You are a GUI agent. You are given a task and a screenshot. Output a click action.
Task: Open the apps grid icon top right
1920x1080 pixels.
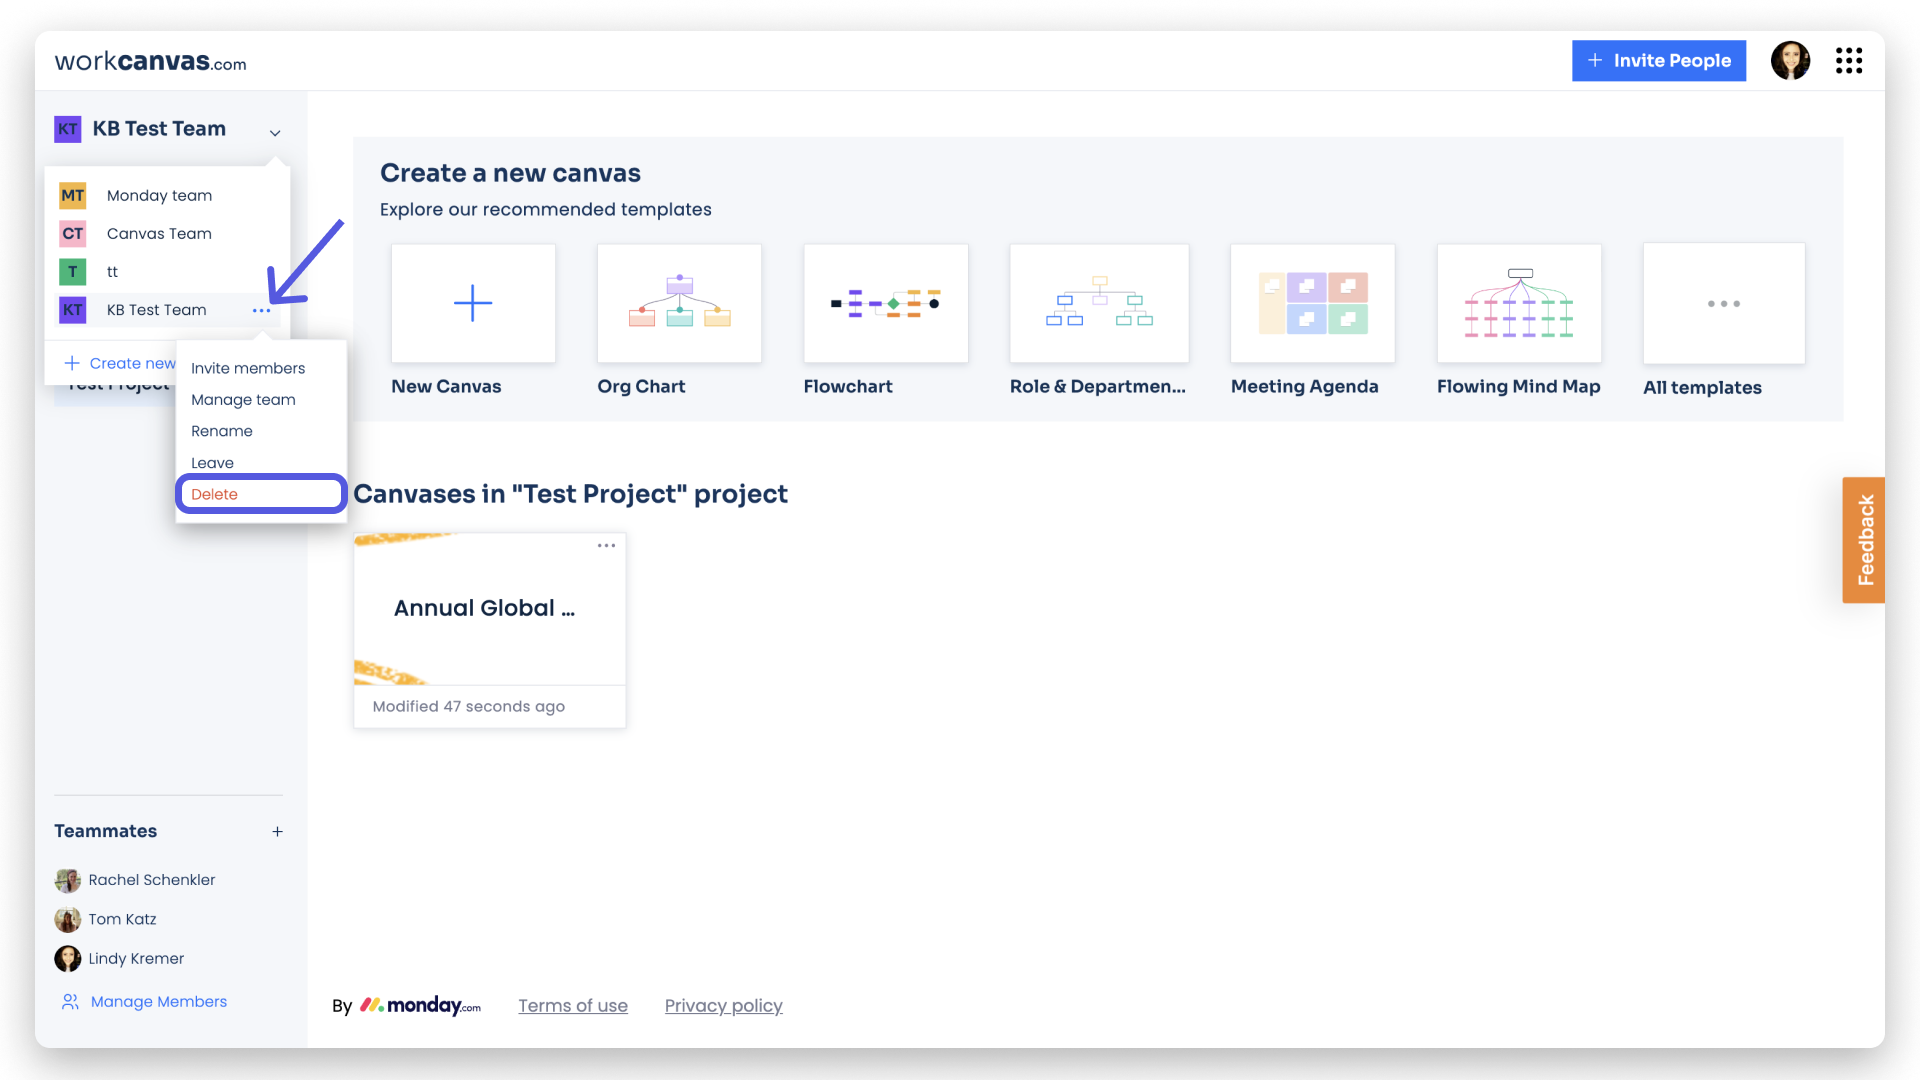[1849, 60]
